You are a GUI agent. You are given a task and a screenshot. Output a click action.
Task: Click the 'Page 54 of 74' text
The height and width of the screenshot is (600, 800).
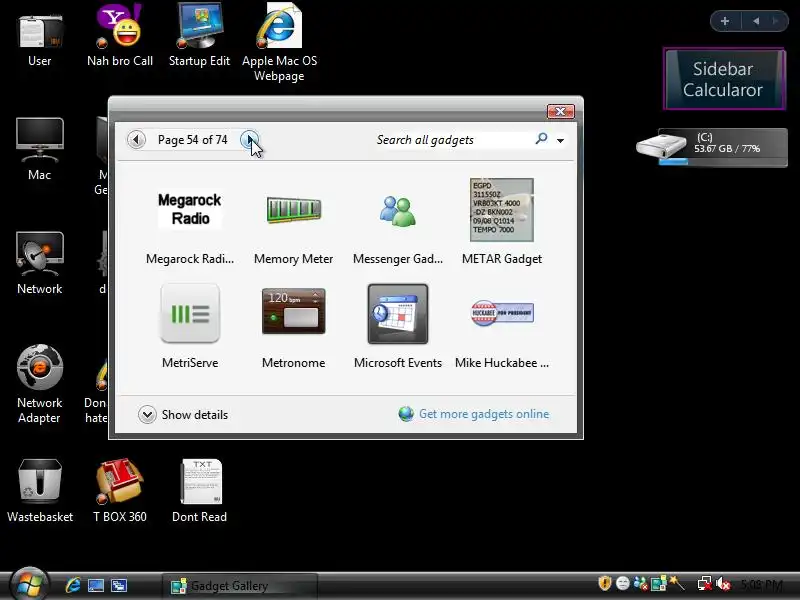coord(192,140)
